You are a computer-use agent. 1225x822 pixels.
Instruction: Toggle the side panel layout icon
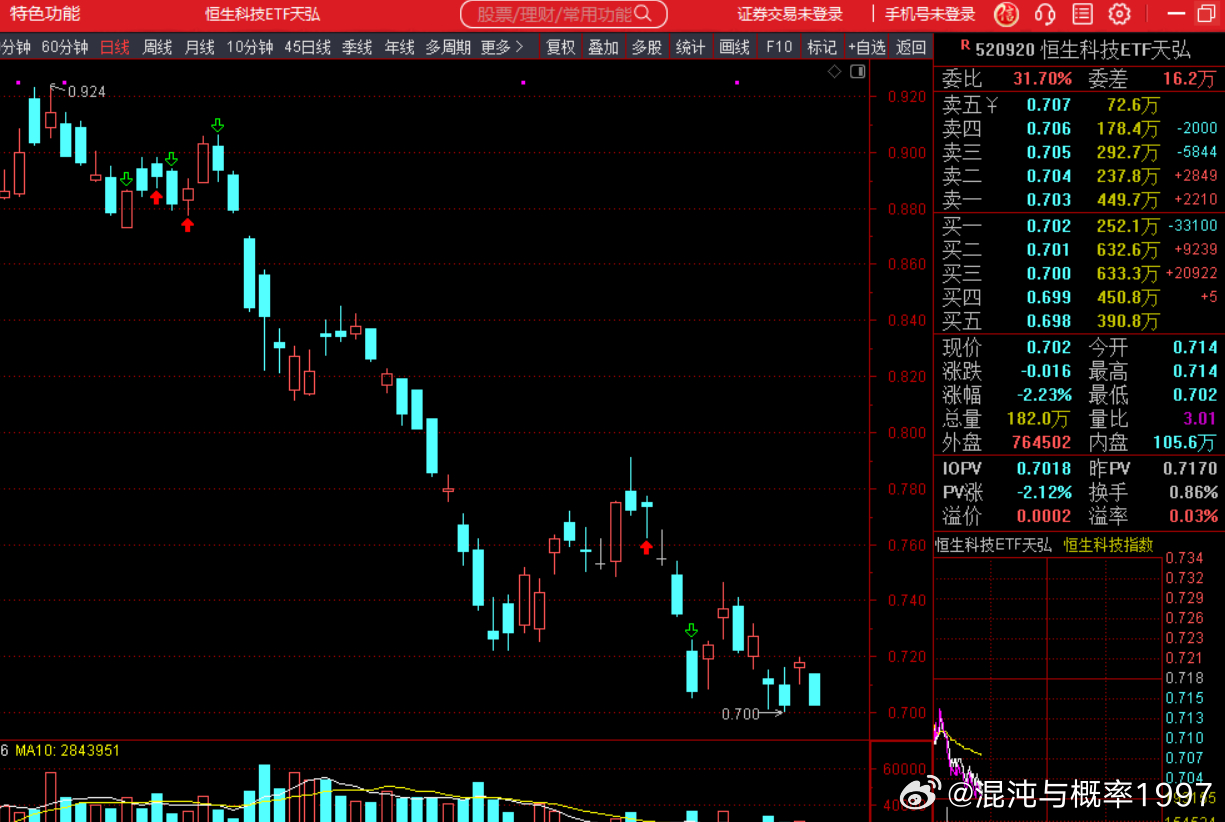(x=857, y=72)
